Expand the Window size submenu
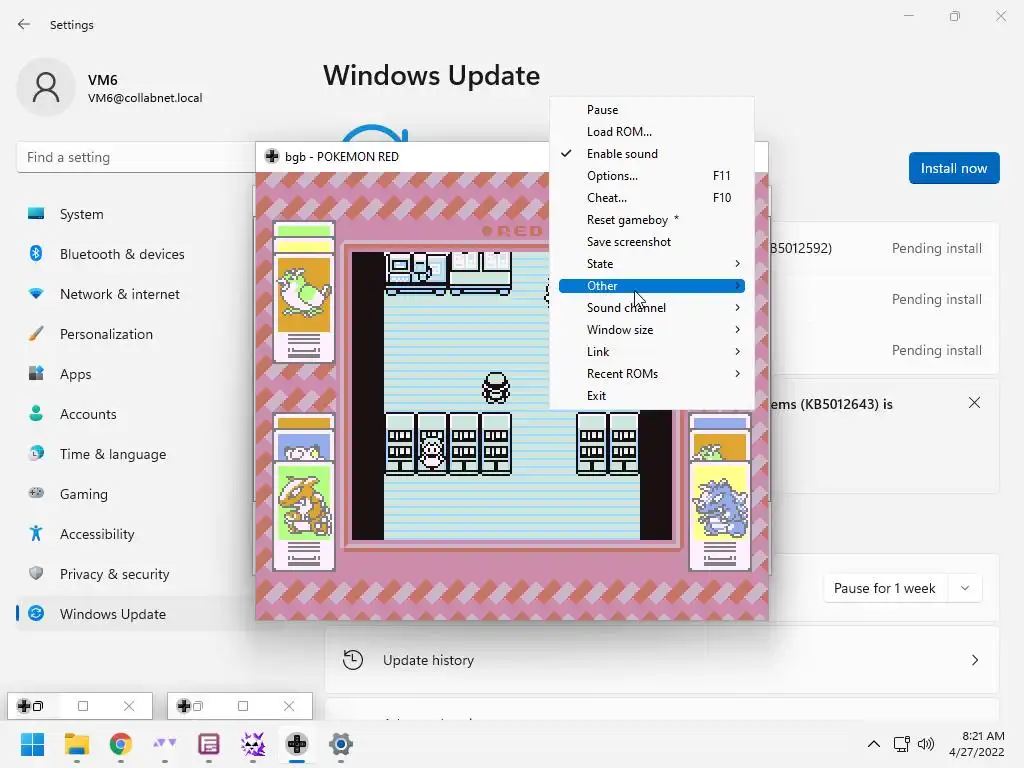Viewport: 1024px width, 768px height. click(x=652, y=330)
